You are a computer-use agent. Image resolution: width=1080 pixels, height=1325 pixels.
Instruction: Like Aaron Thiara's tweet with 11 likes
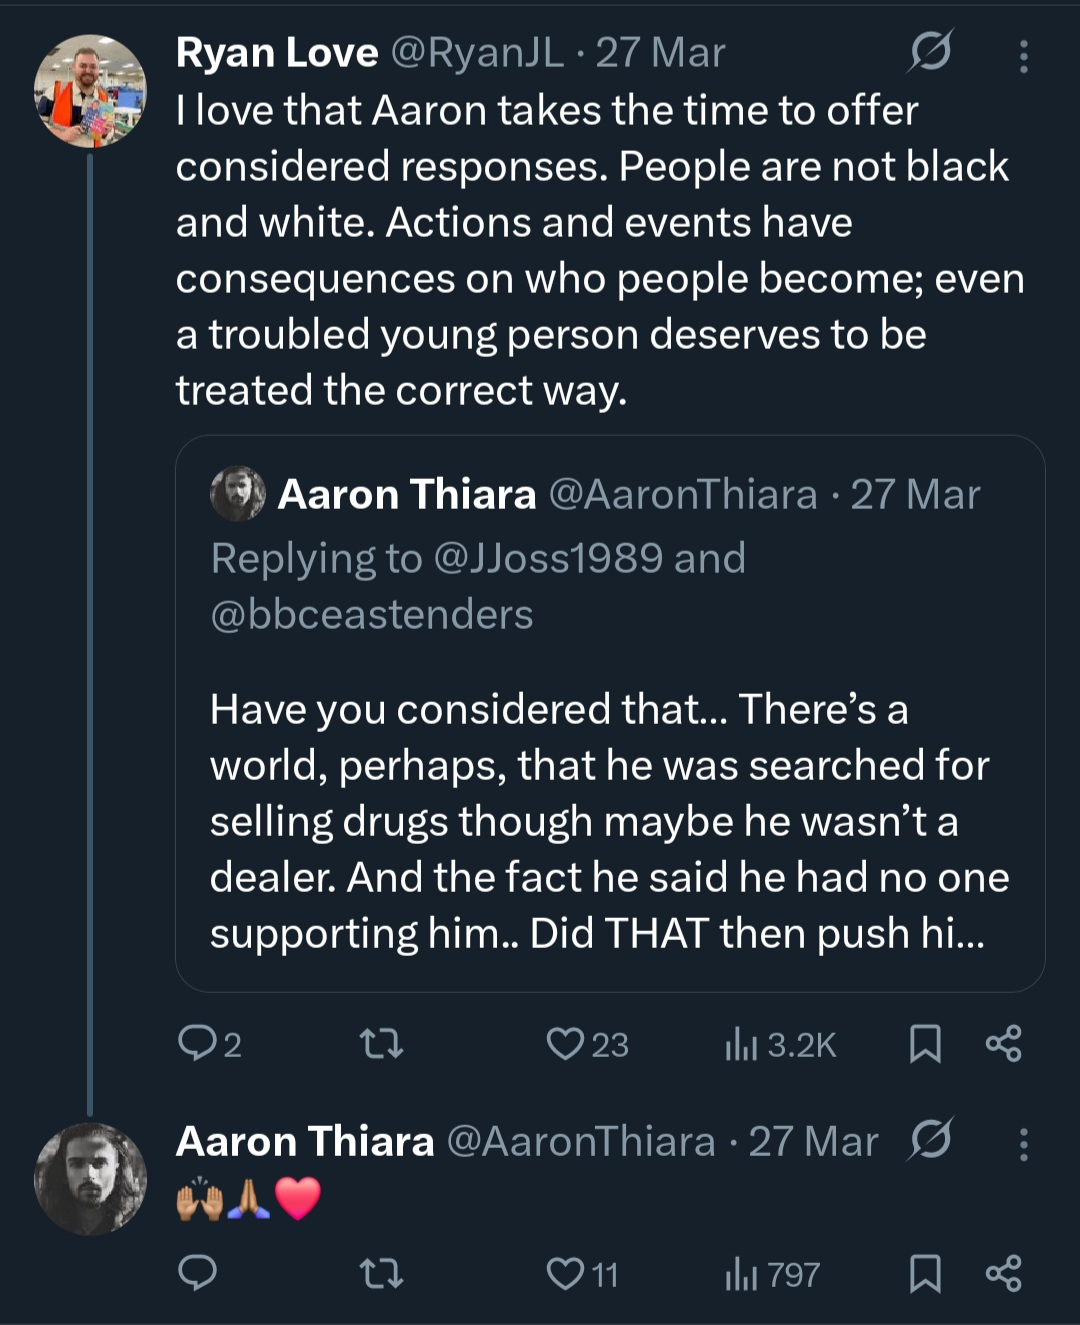566,1273
